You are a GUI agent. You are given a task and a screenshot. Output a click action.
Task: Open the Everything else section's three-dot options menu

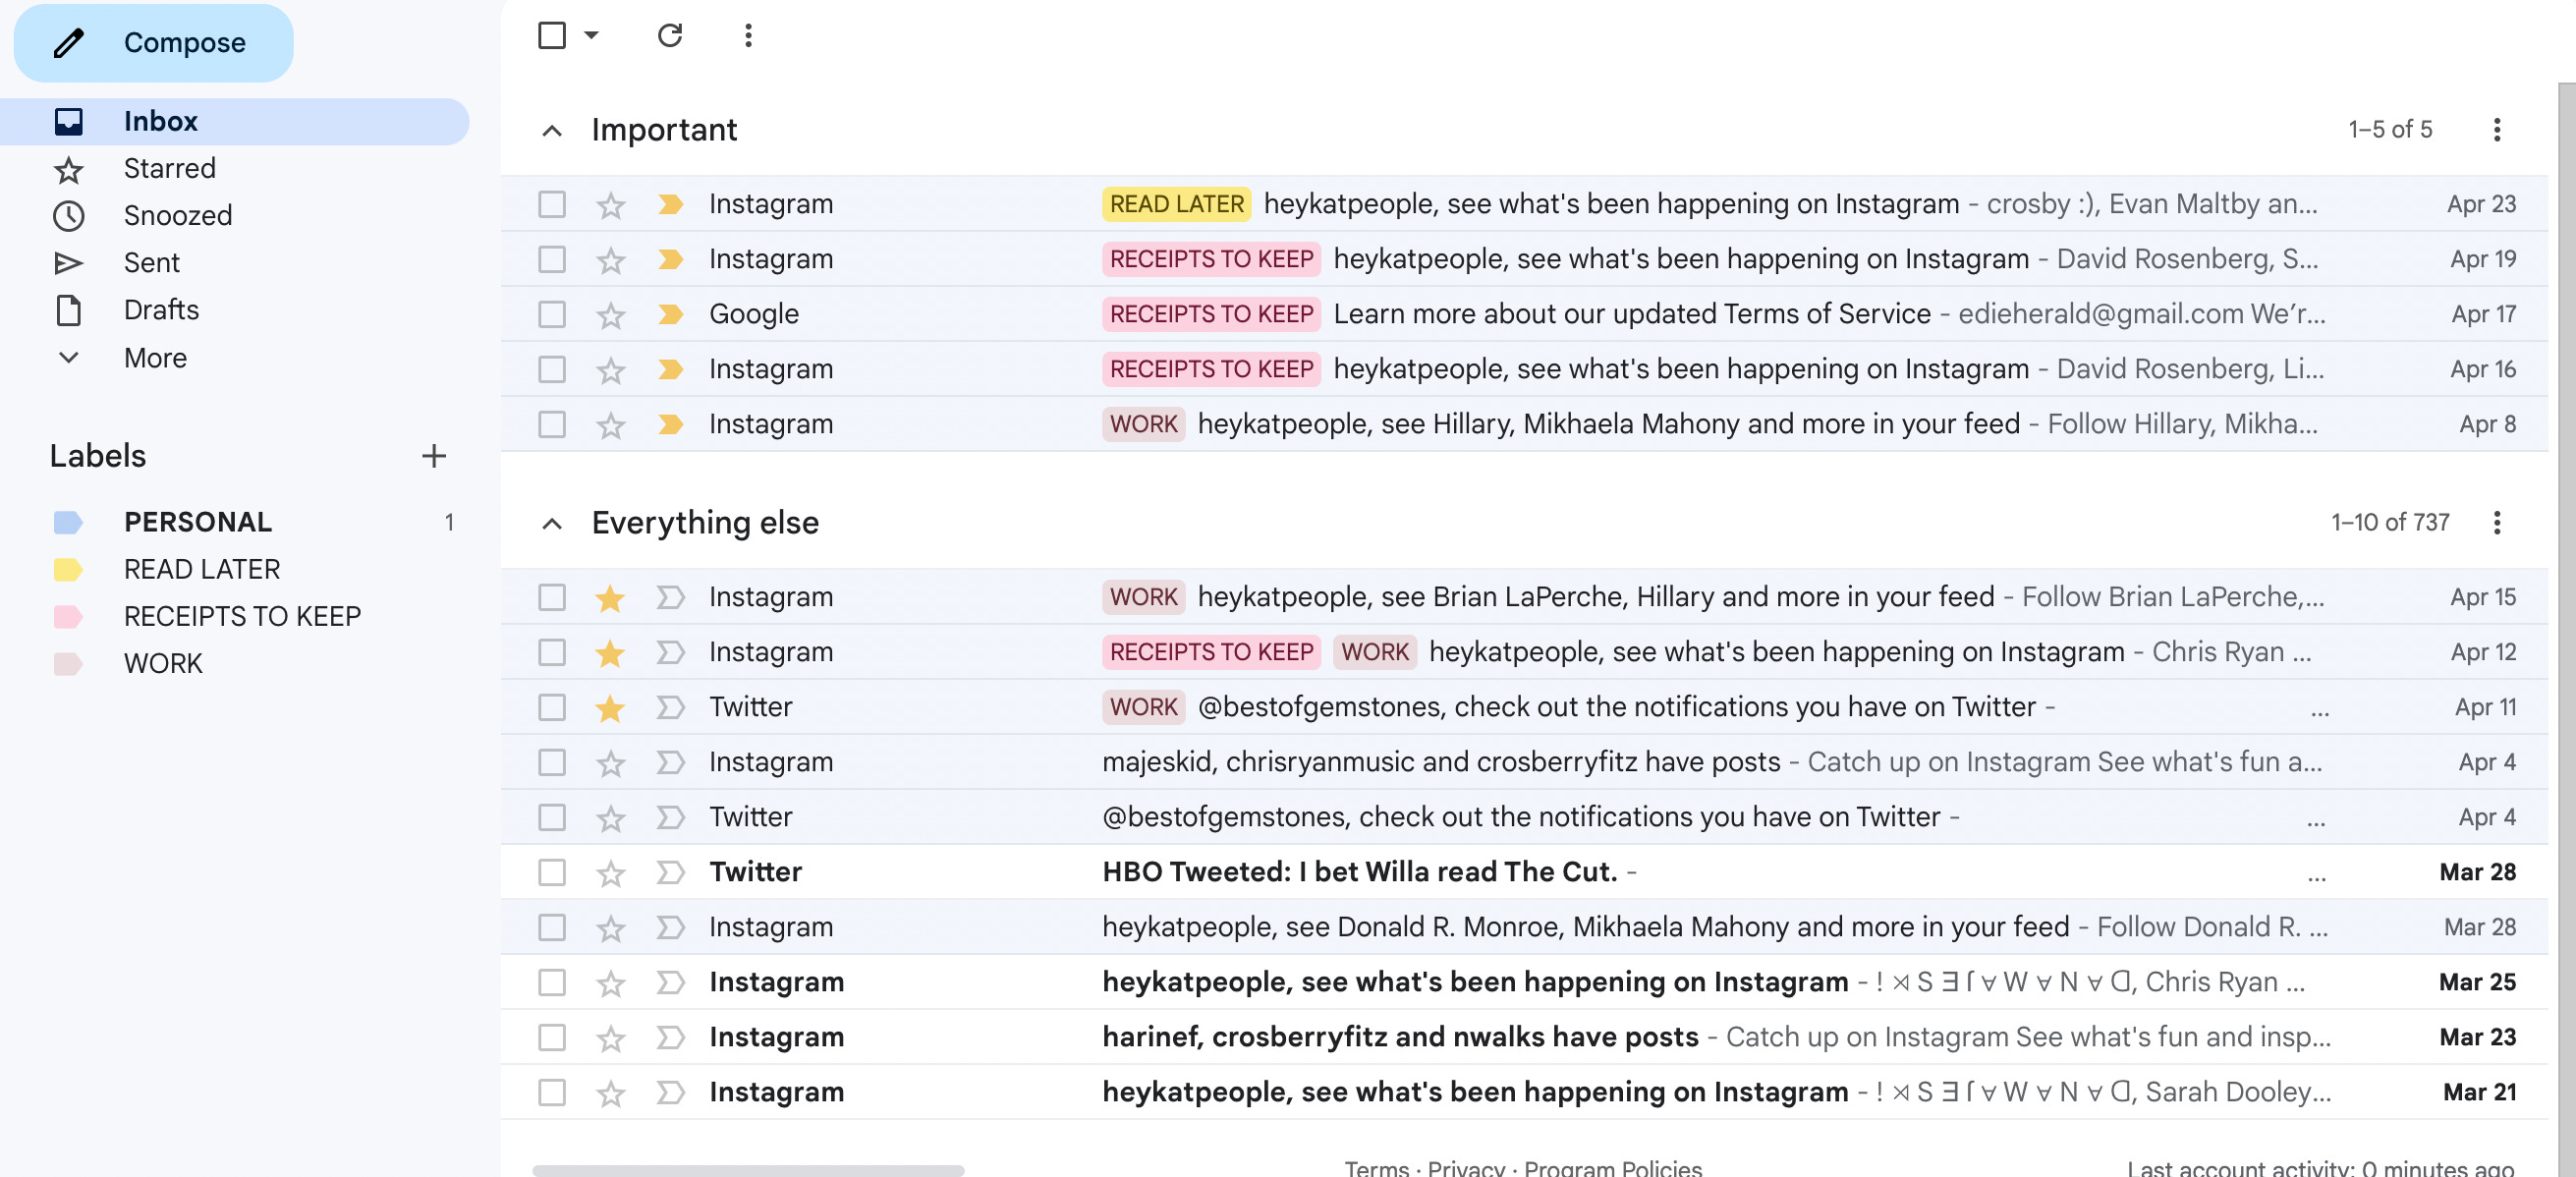[2496, 523]
